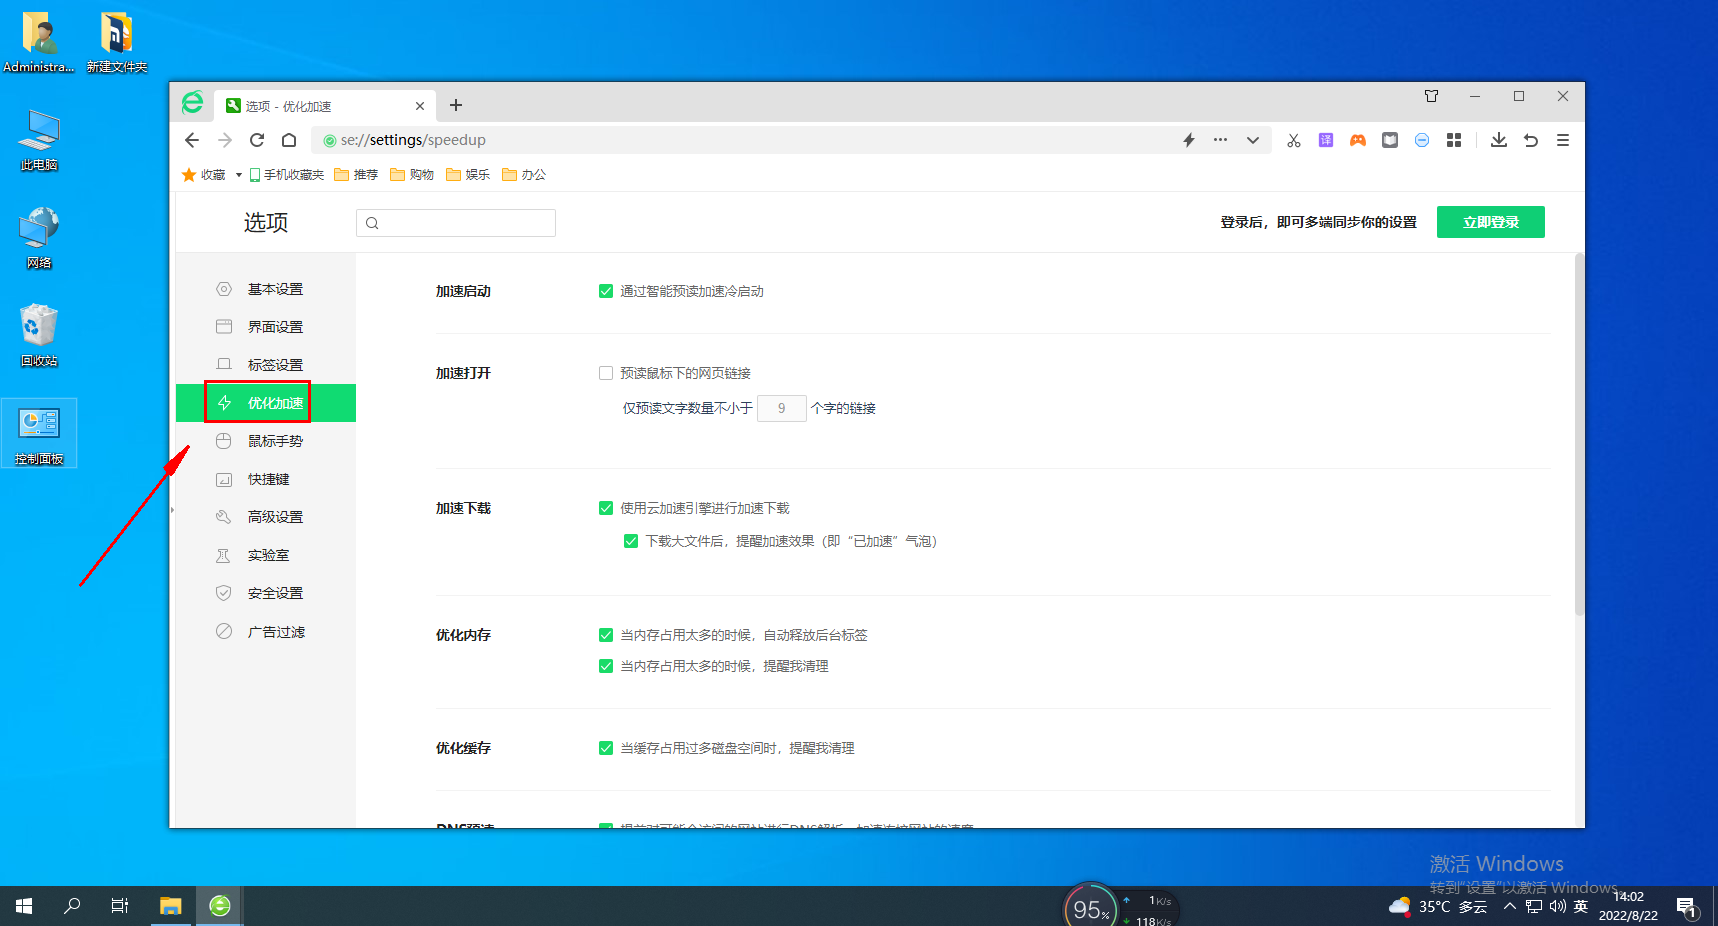
Task: Select the 回收站 desktop icon
Action: tap(39, 335)
